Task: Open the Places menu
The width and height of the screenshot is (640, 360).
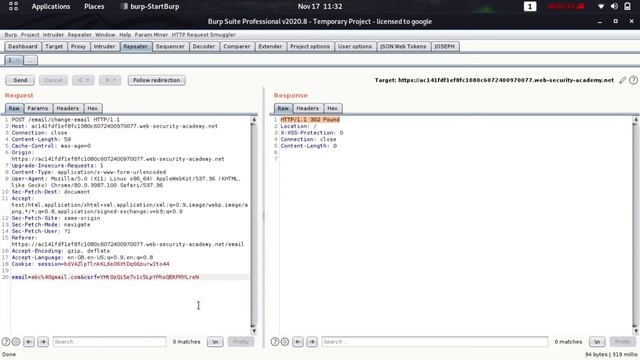Action: pyautogui.click(x=94, y=7)
